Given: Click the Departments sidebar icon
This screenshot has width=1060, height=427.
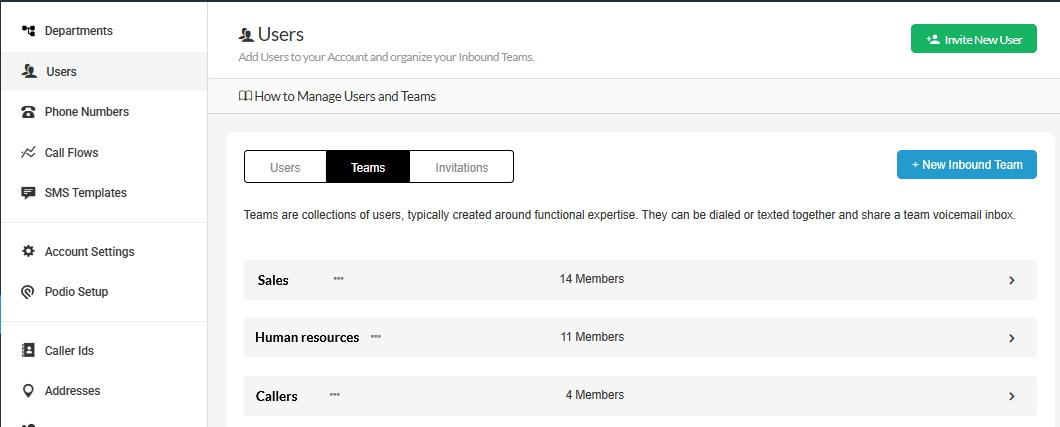Looking at the screenshot, I should [28, 31].
